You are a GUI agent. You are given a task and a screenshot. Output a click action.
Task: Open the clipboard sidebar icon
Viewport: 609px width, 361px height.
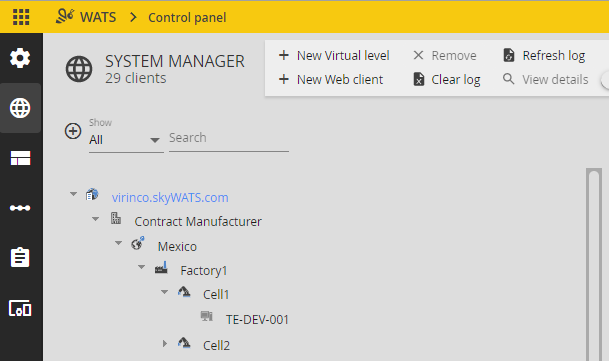[x=20, y=257]
